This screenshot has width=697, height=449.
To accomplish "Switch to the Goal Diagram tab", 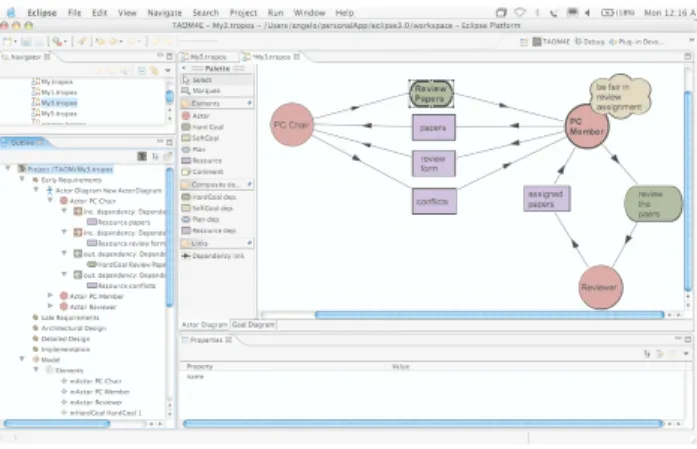I will point(253,325).
